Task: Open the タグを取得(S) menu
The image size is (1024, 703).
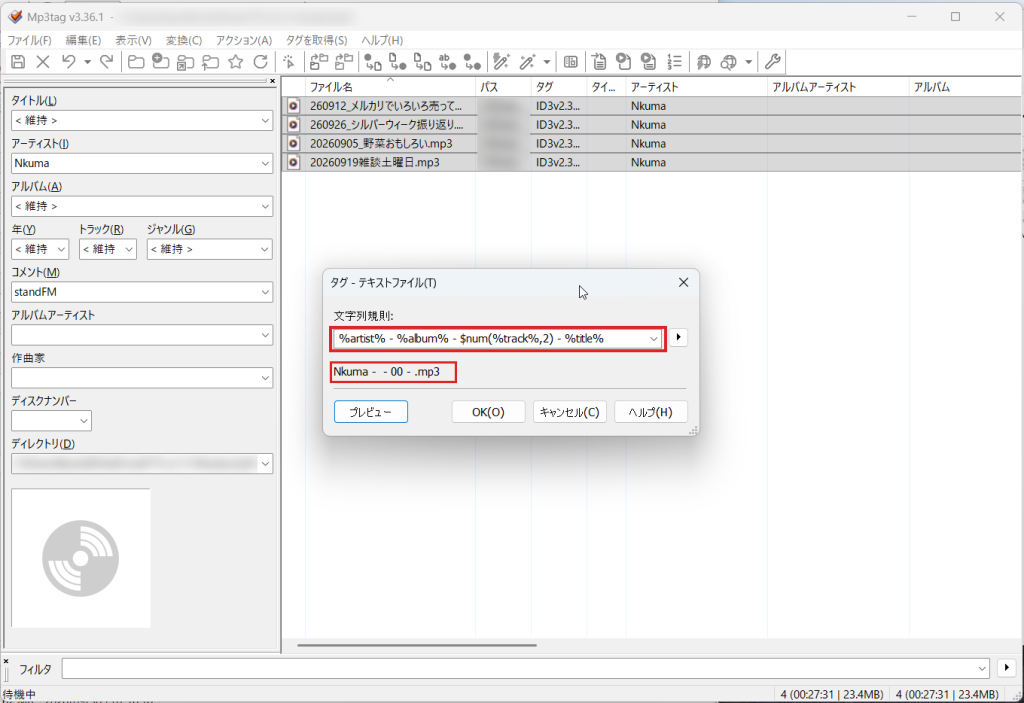Action: (317, 41)
